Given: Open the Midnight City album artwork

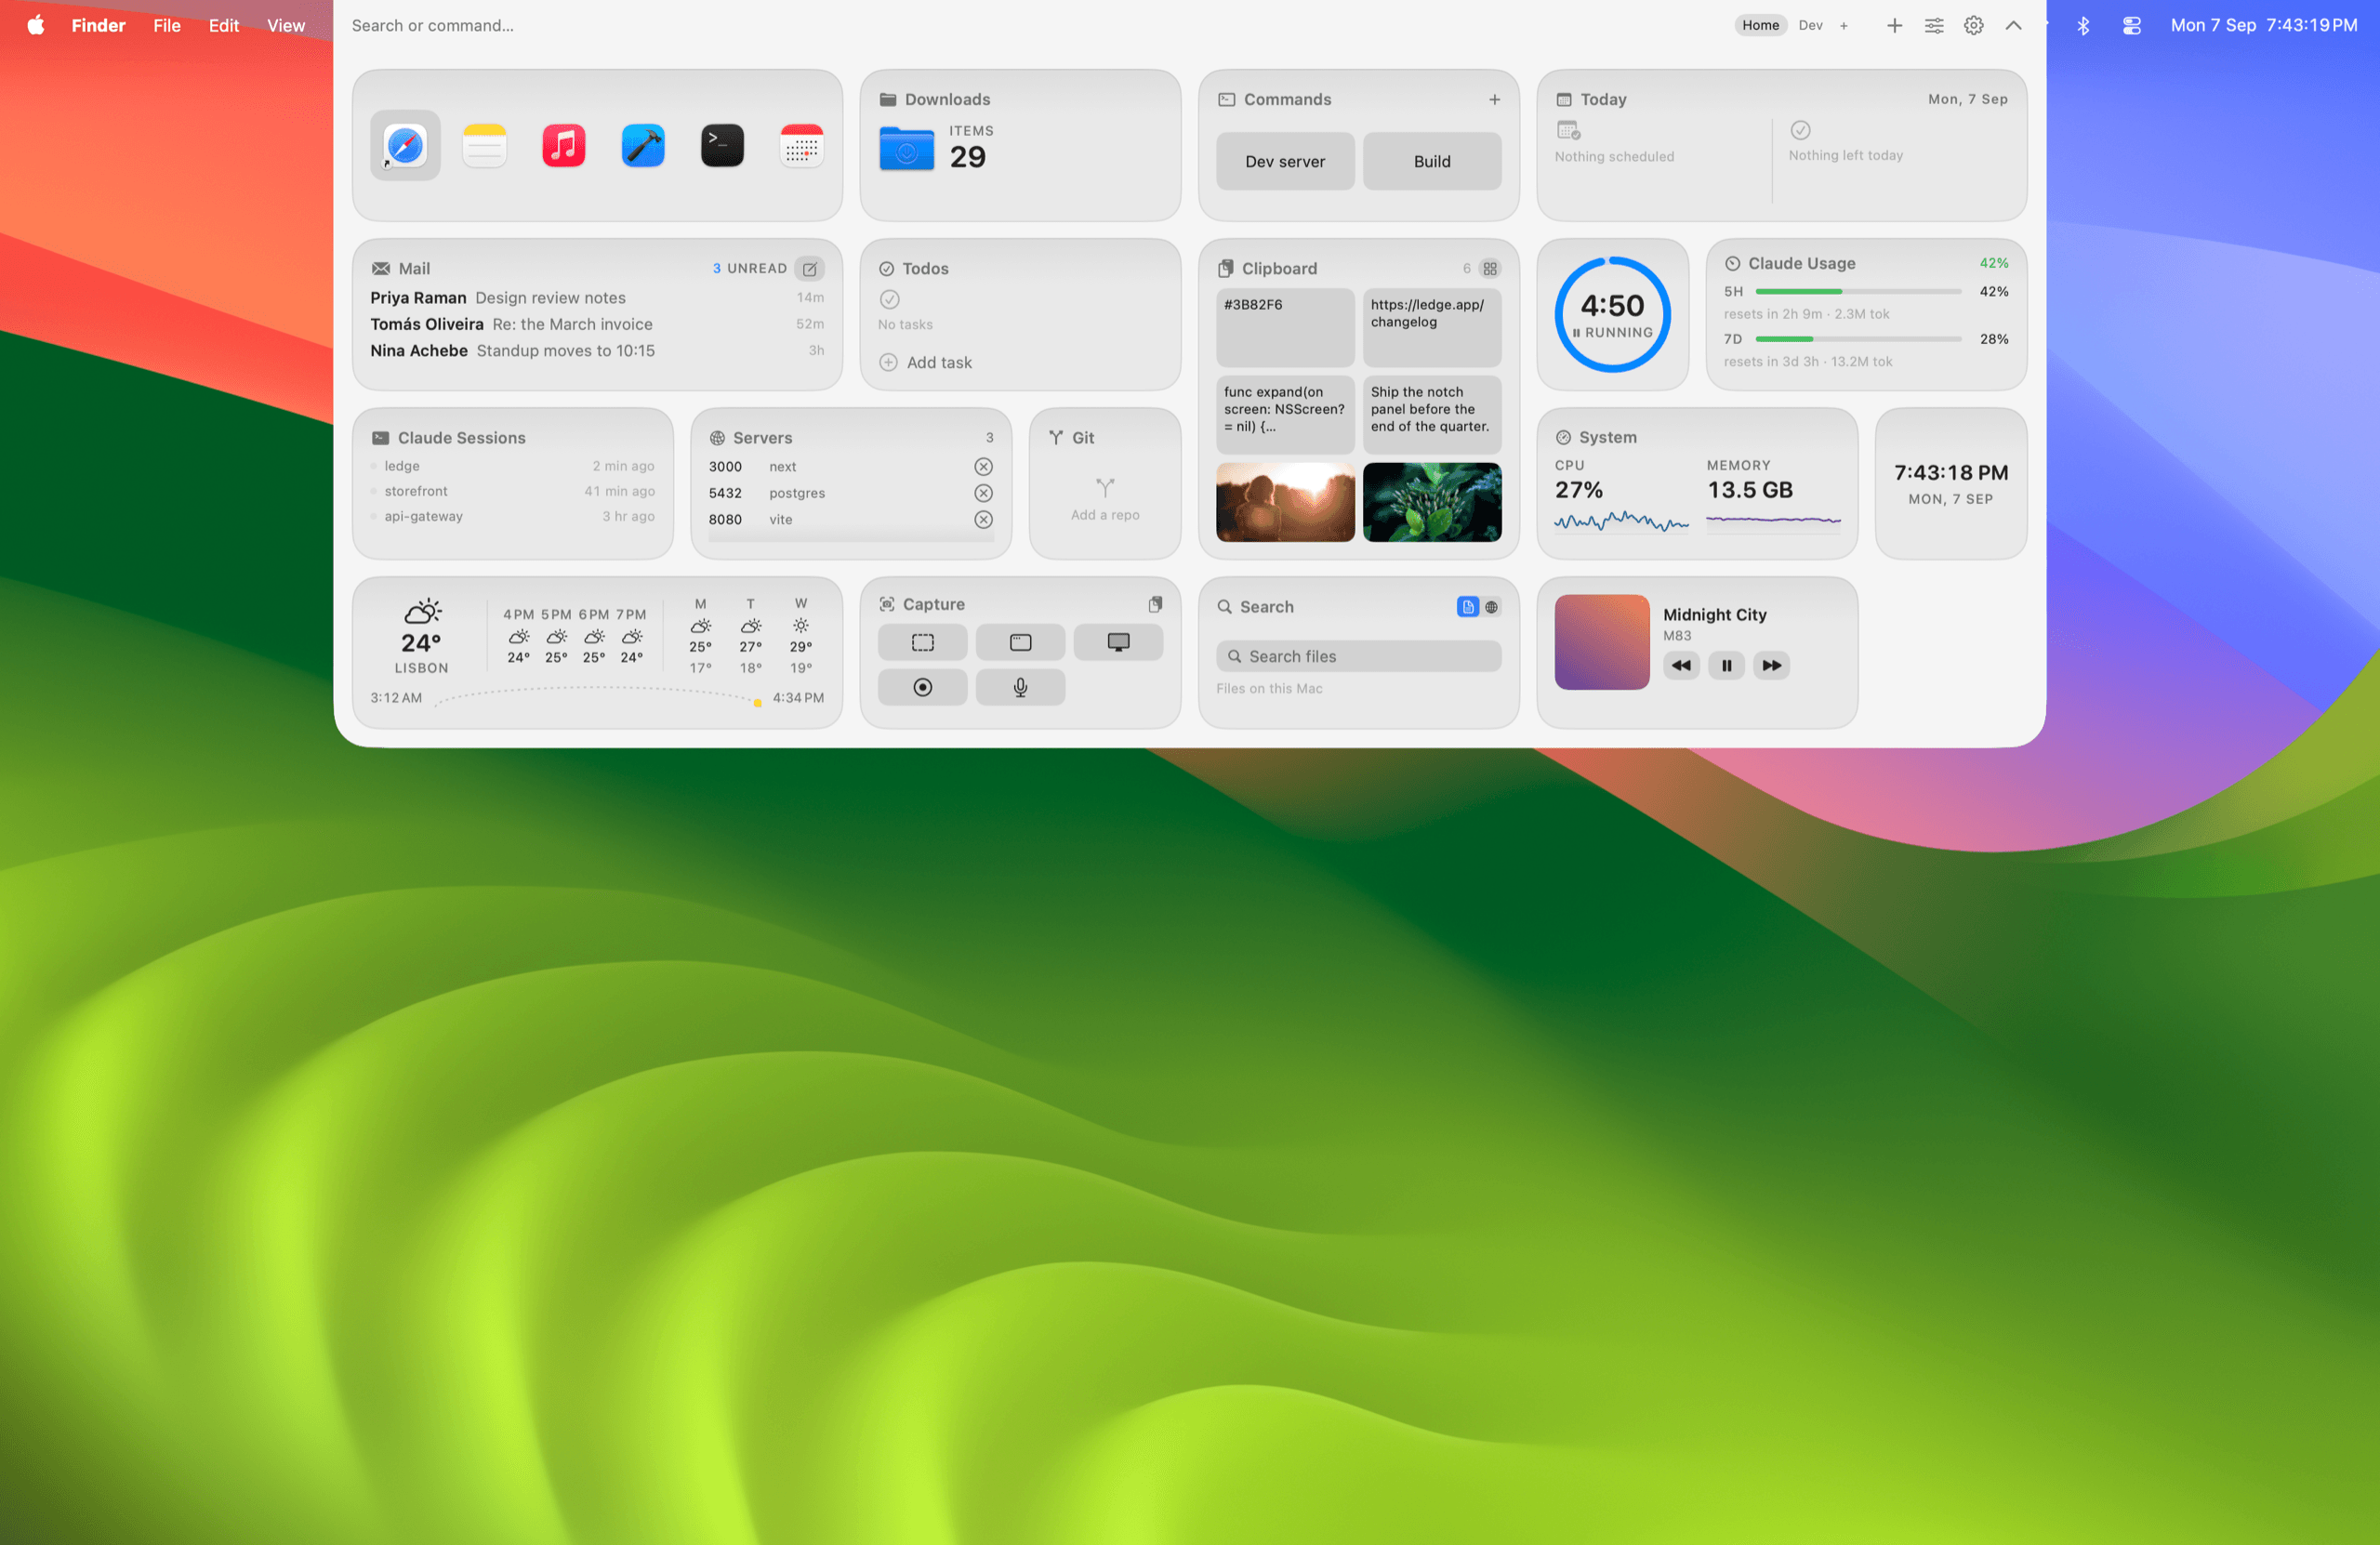Looking at the screenshot, I should pos(1602,642).
